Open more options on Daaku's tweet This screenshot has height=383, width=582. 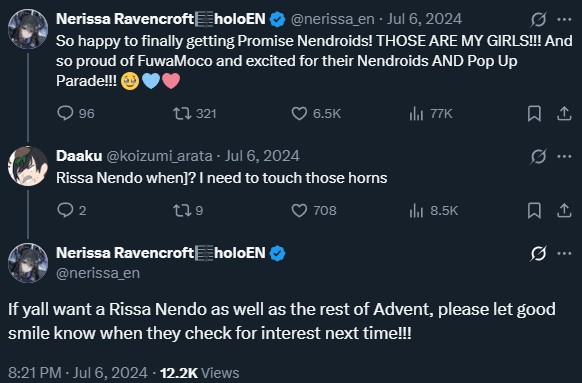[564, 156]
